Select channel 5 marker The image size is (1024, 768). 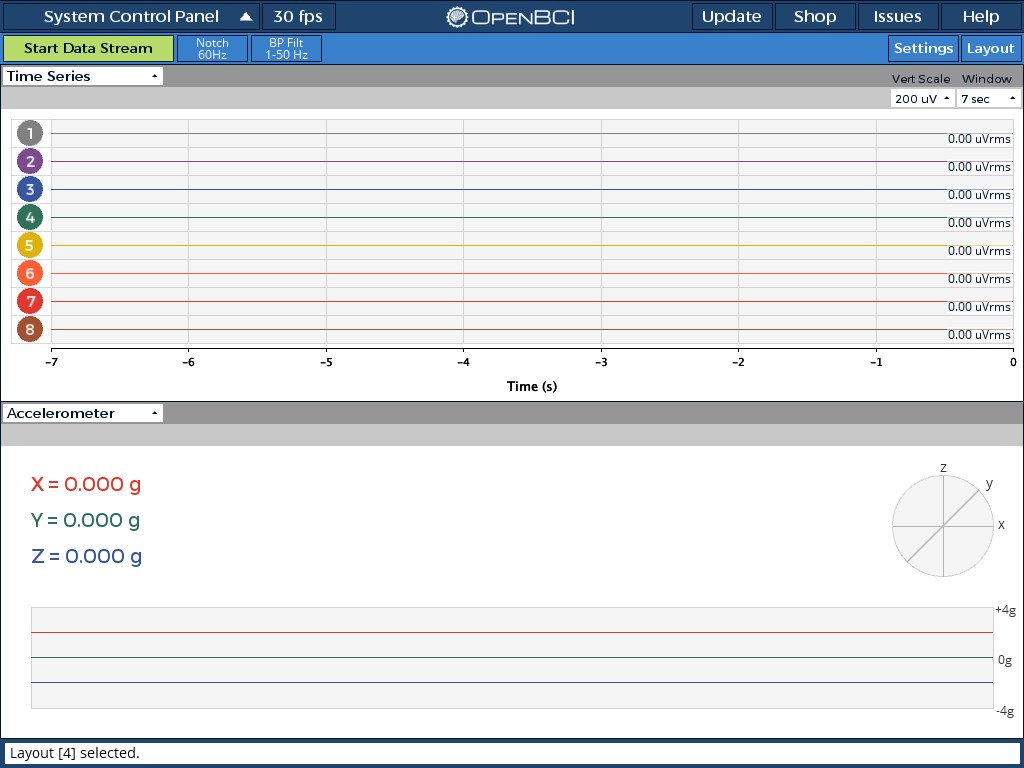tap(29, 244)
